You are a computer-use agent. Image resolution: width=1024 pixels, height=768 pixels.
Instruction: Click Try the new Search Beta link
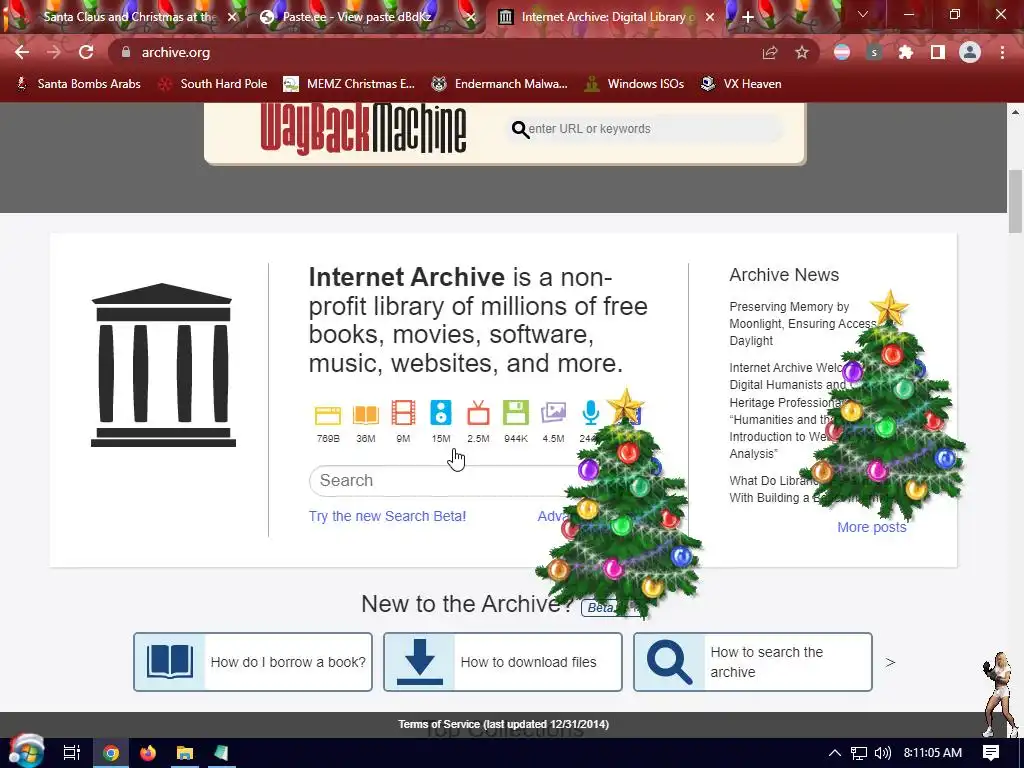387,516
